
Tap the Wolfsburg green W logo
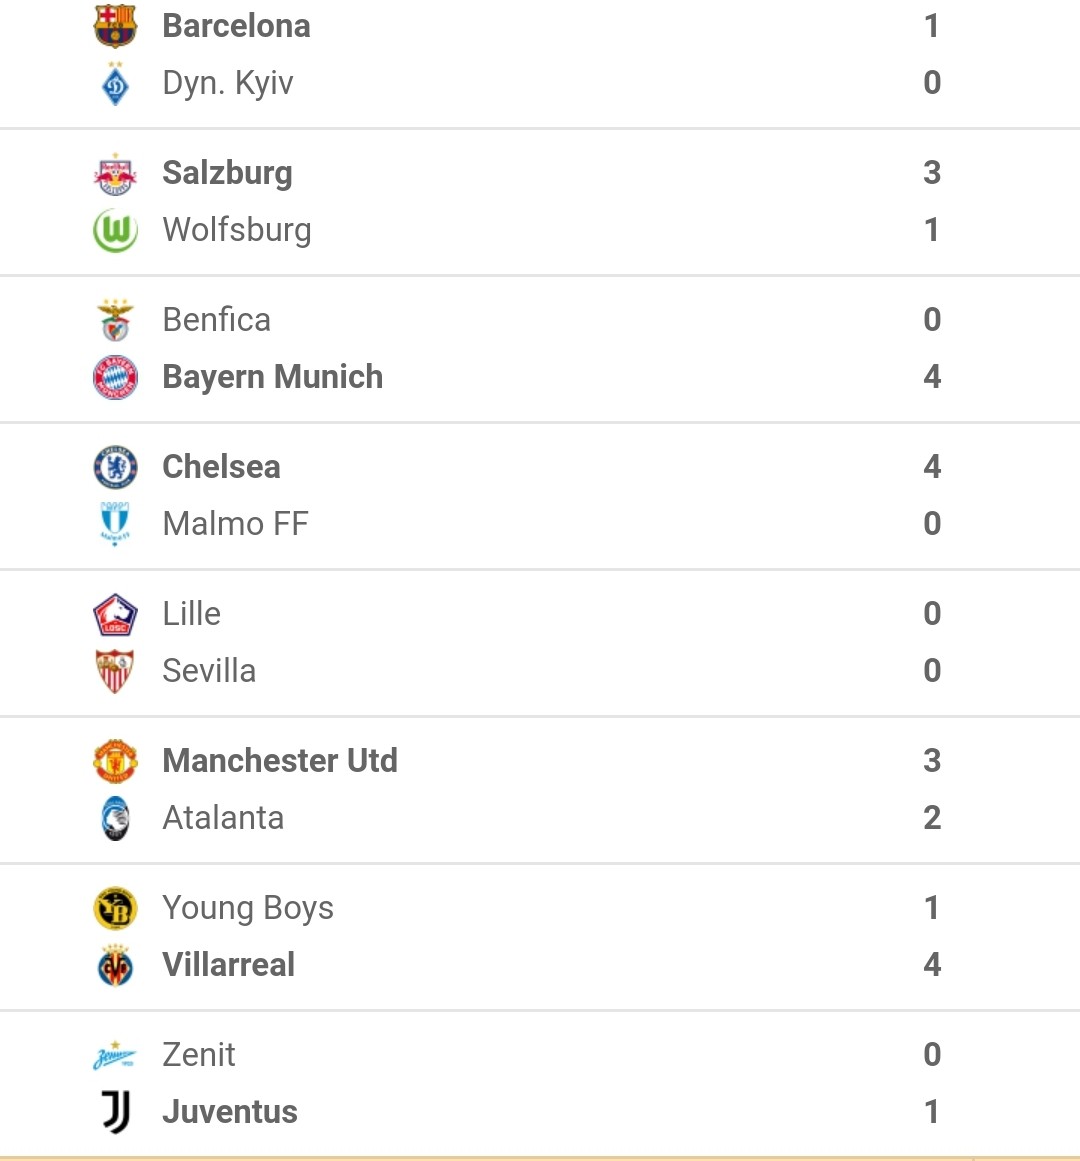pos(115,230)
